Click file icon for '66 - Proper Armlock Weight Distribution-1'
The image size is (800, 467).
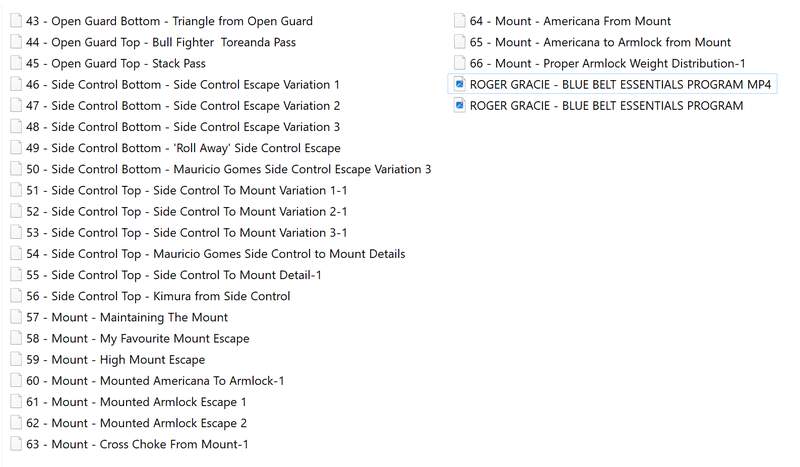point(459,64)
